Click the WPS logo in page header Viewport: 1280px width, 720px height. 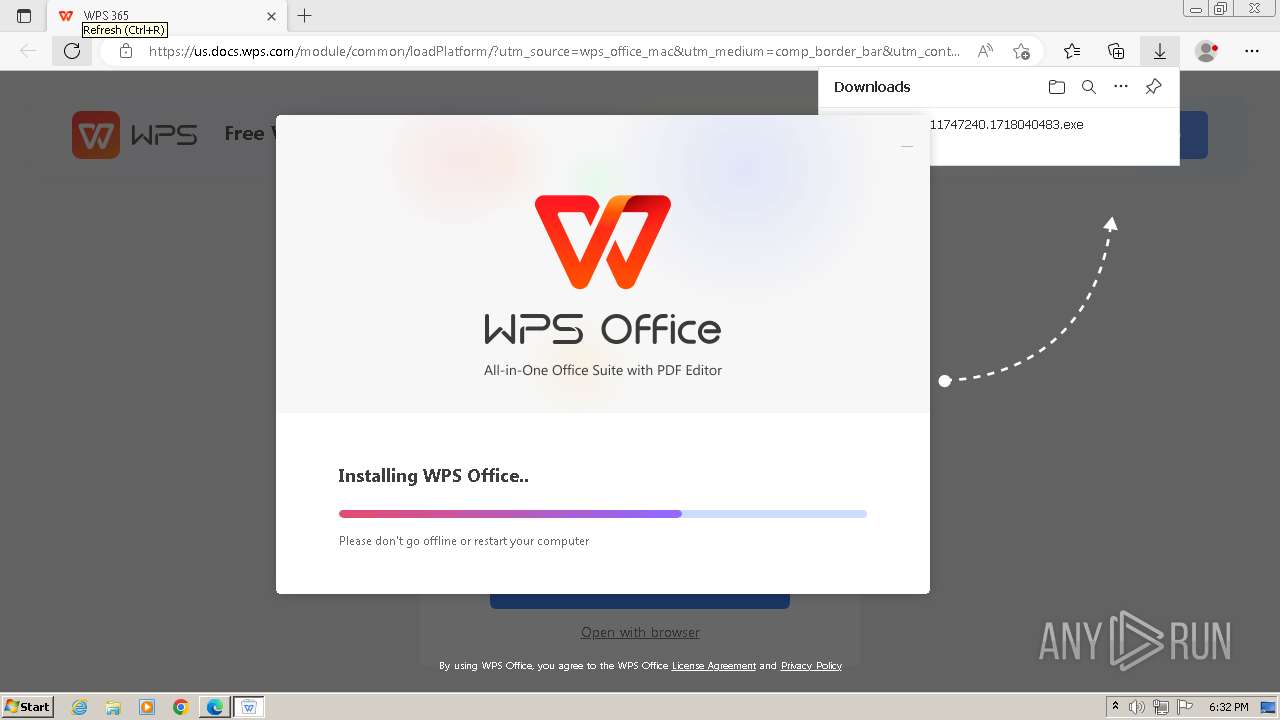(x=135, y=135)
